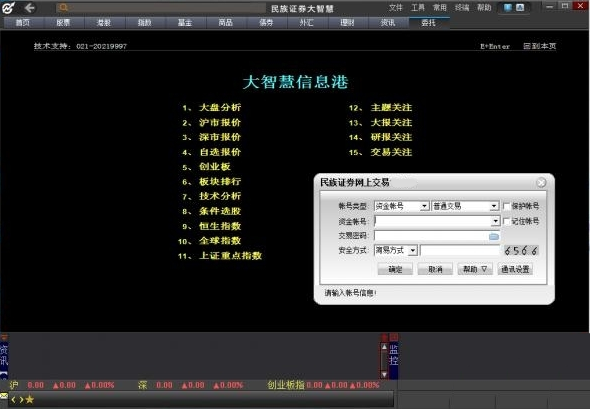
Task: Open the 条件选股 link
Action: click(x=220, y=211)
